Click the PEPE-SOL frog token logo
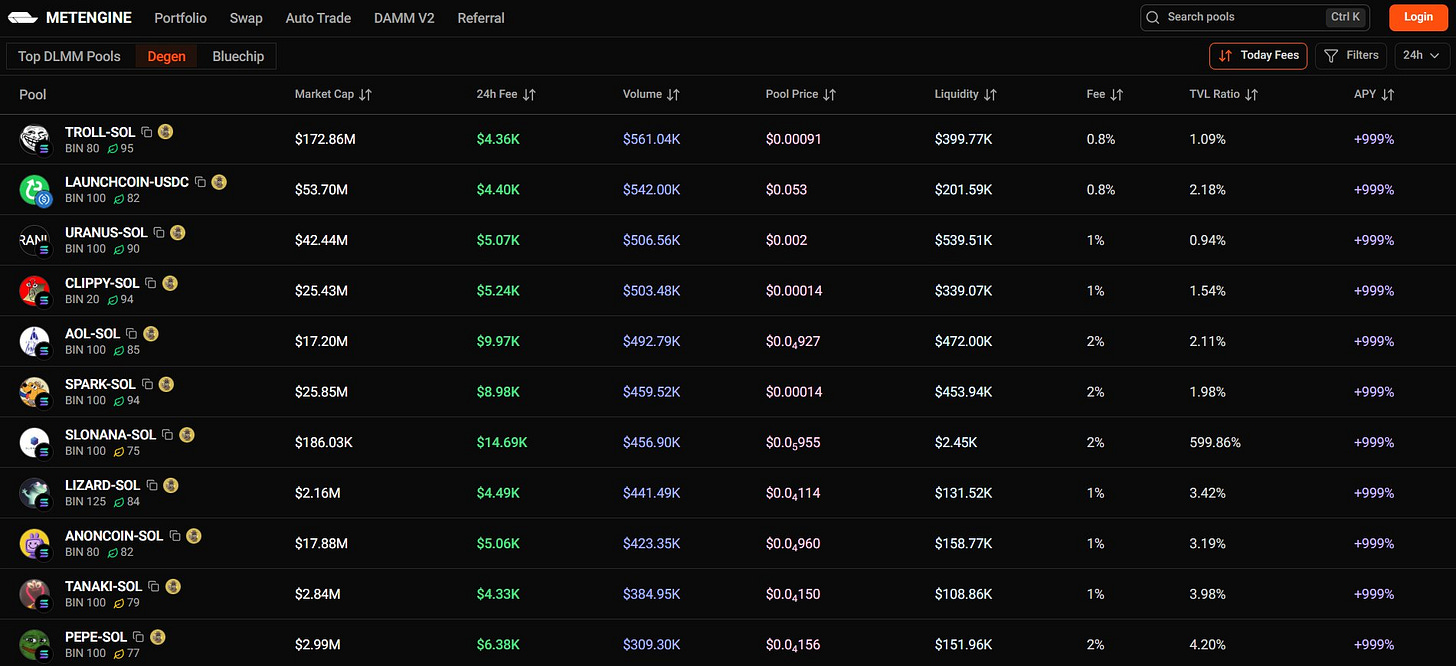1456x666 pixels. pyautogui.click(x=34, y=643)
